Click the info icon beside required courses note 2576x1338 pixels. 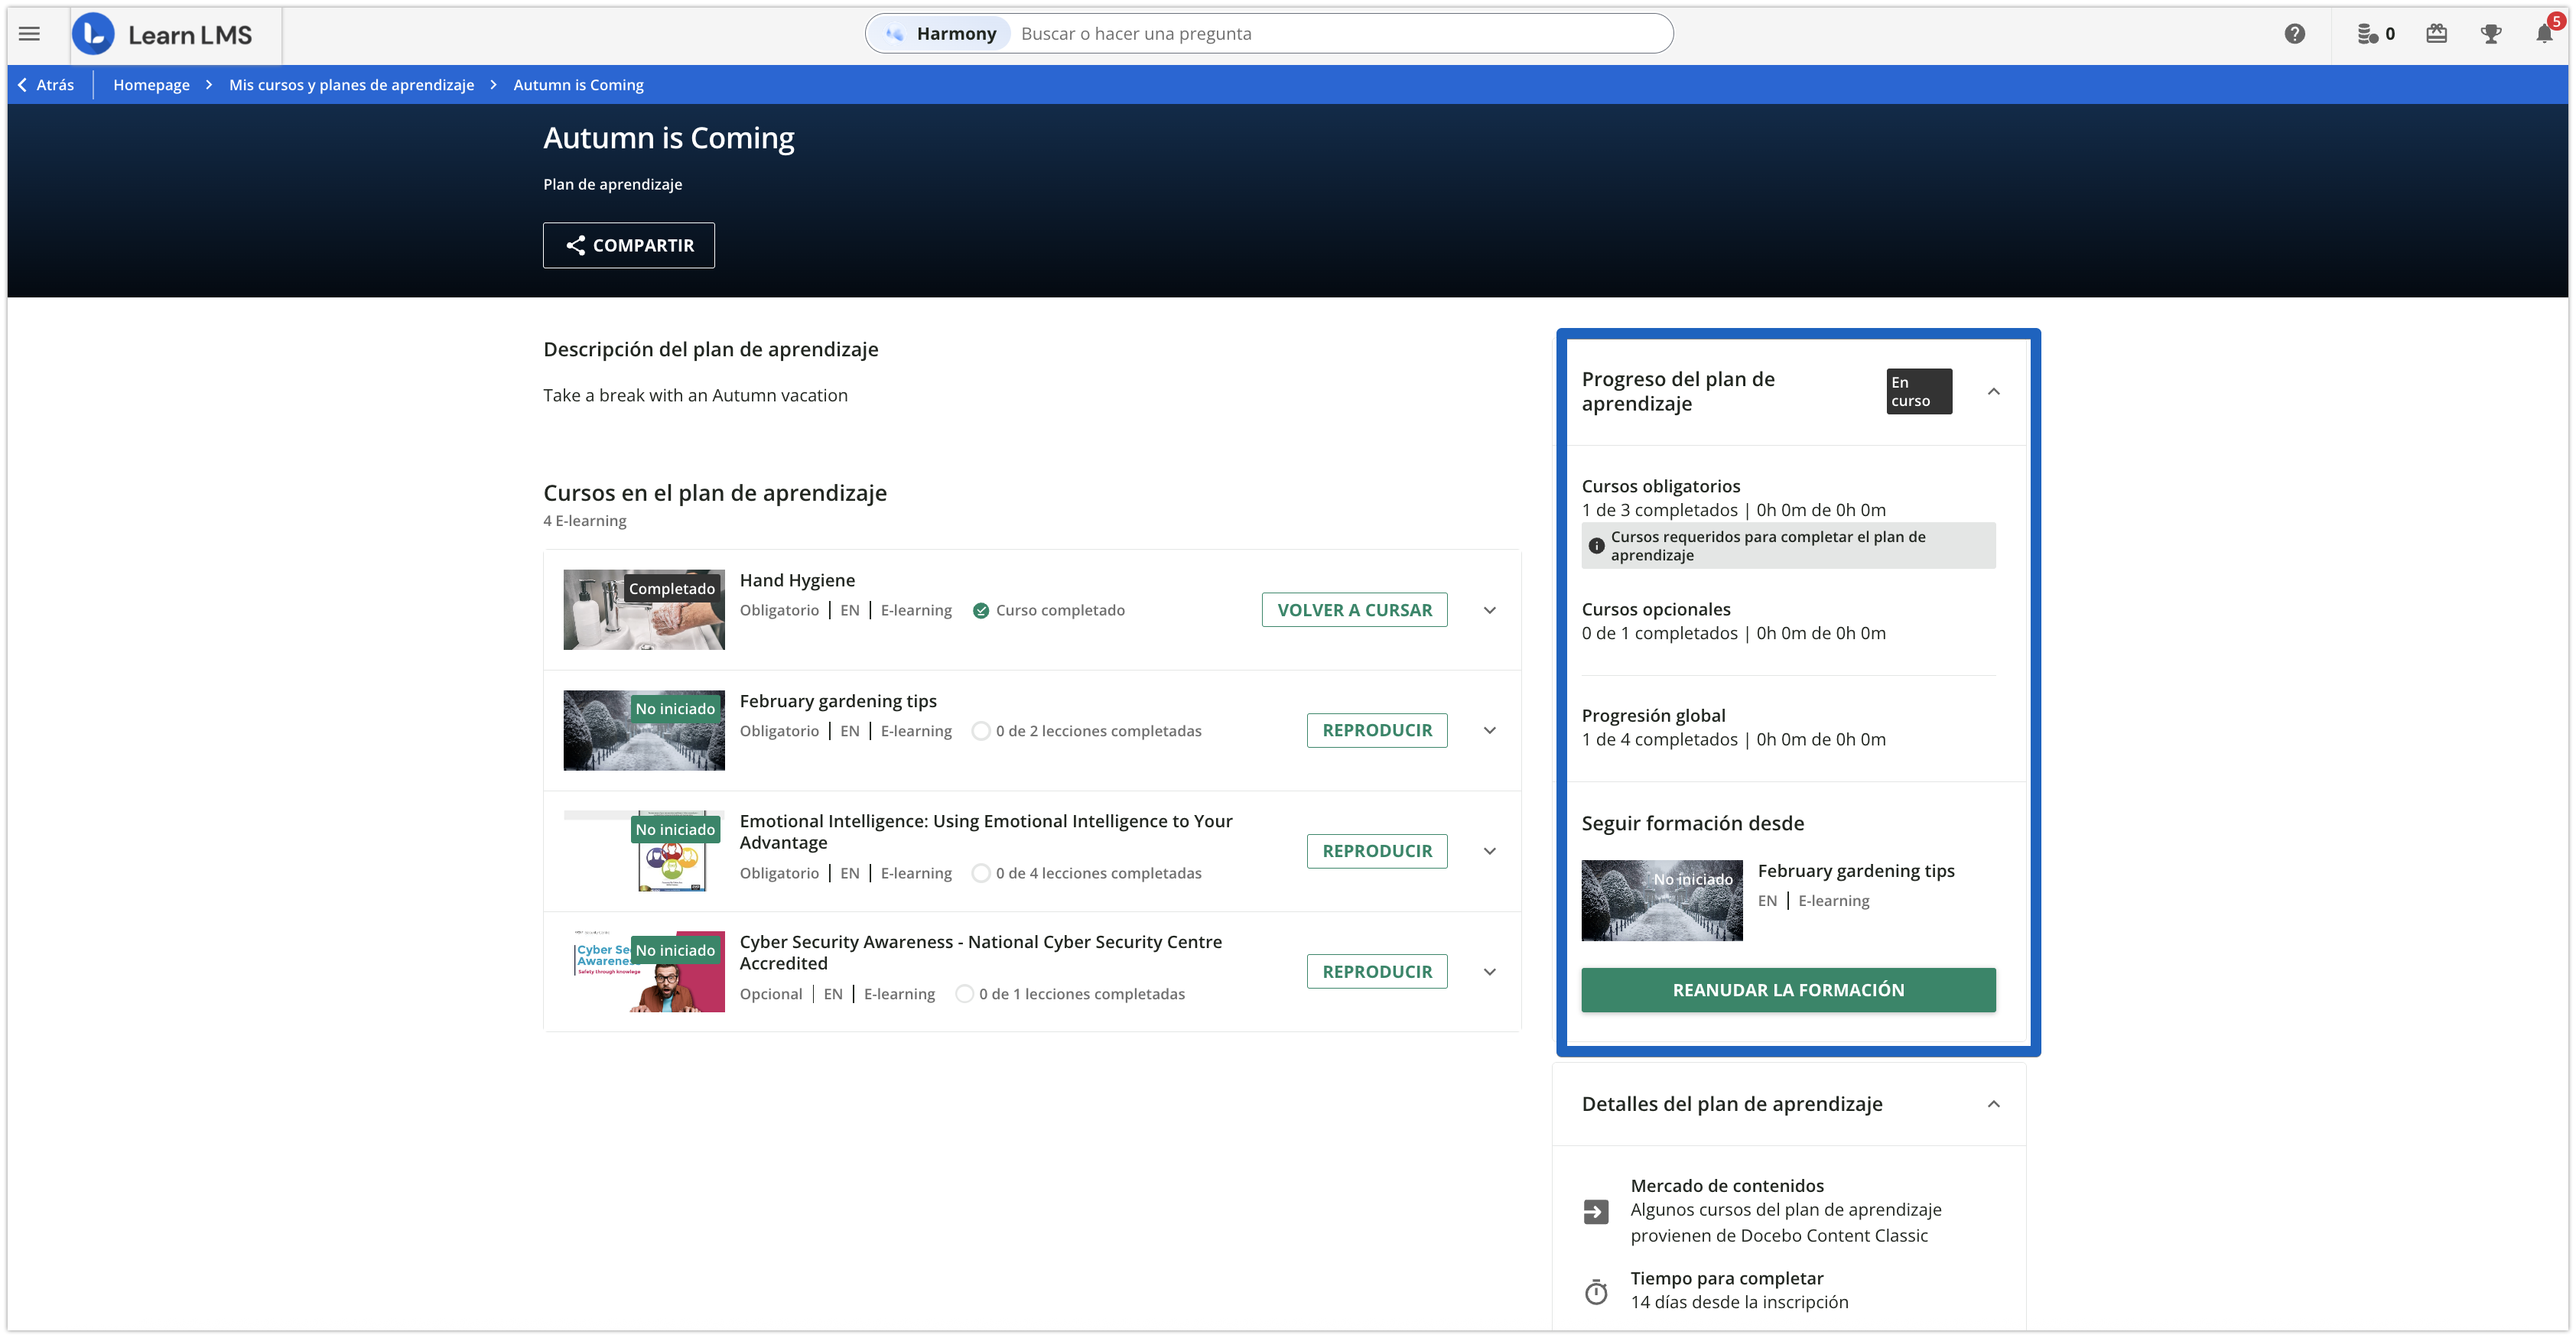click(x=1597, y=546)
